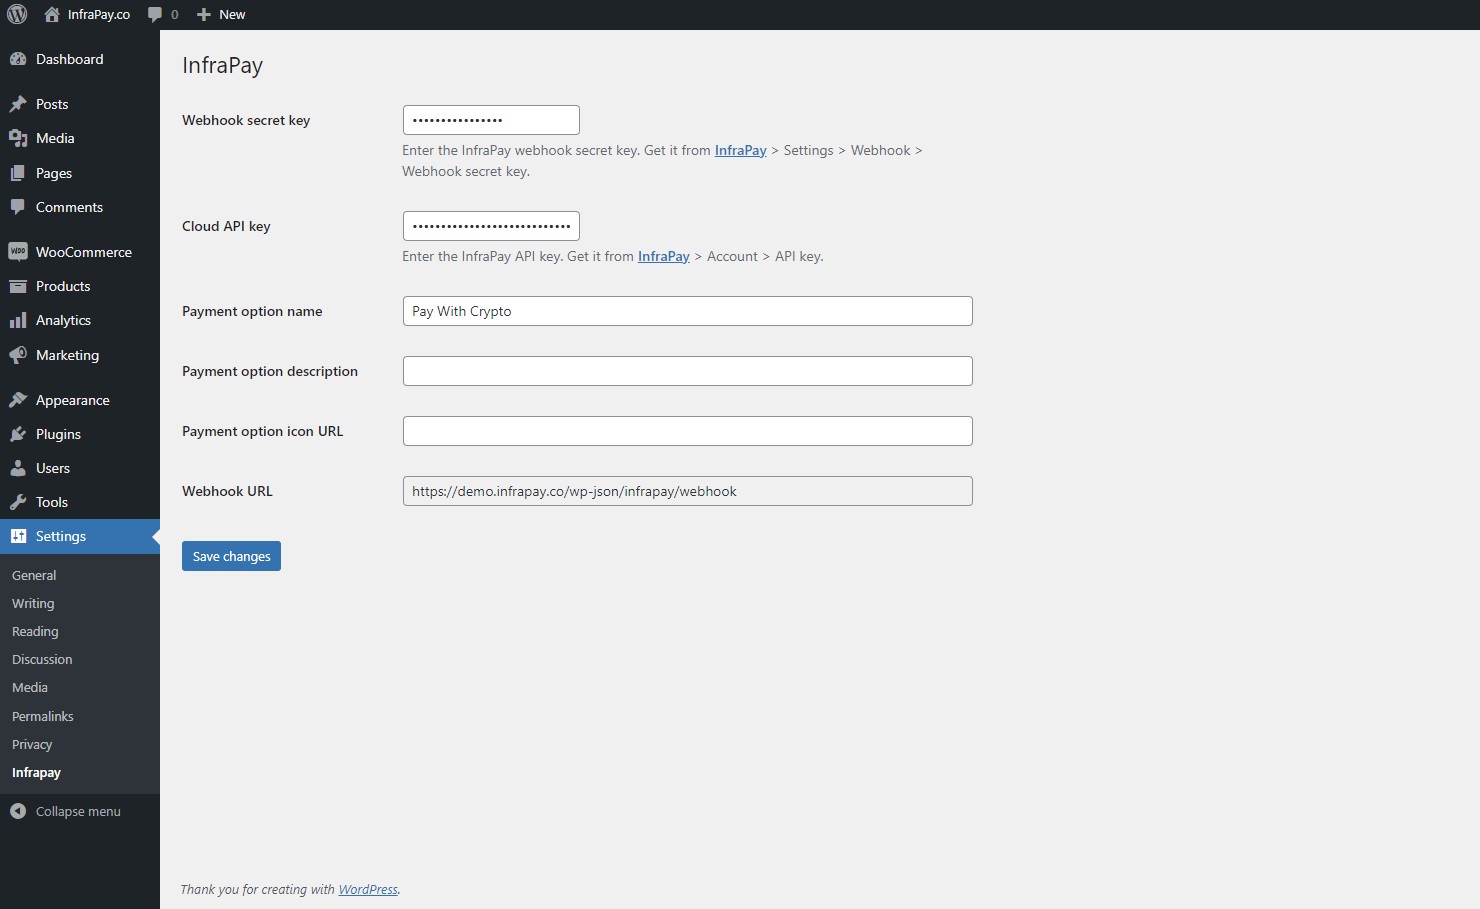Click the Users person icon

18,468
